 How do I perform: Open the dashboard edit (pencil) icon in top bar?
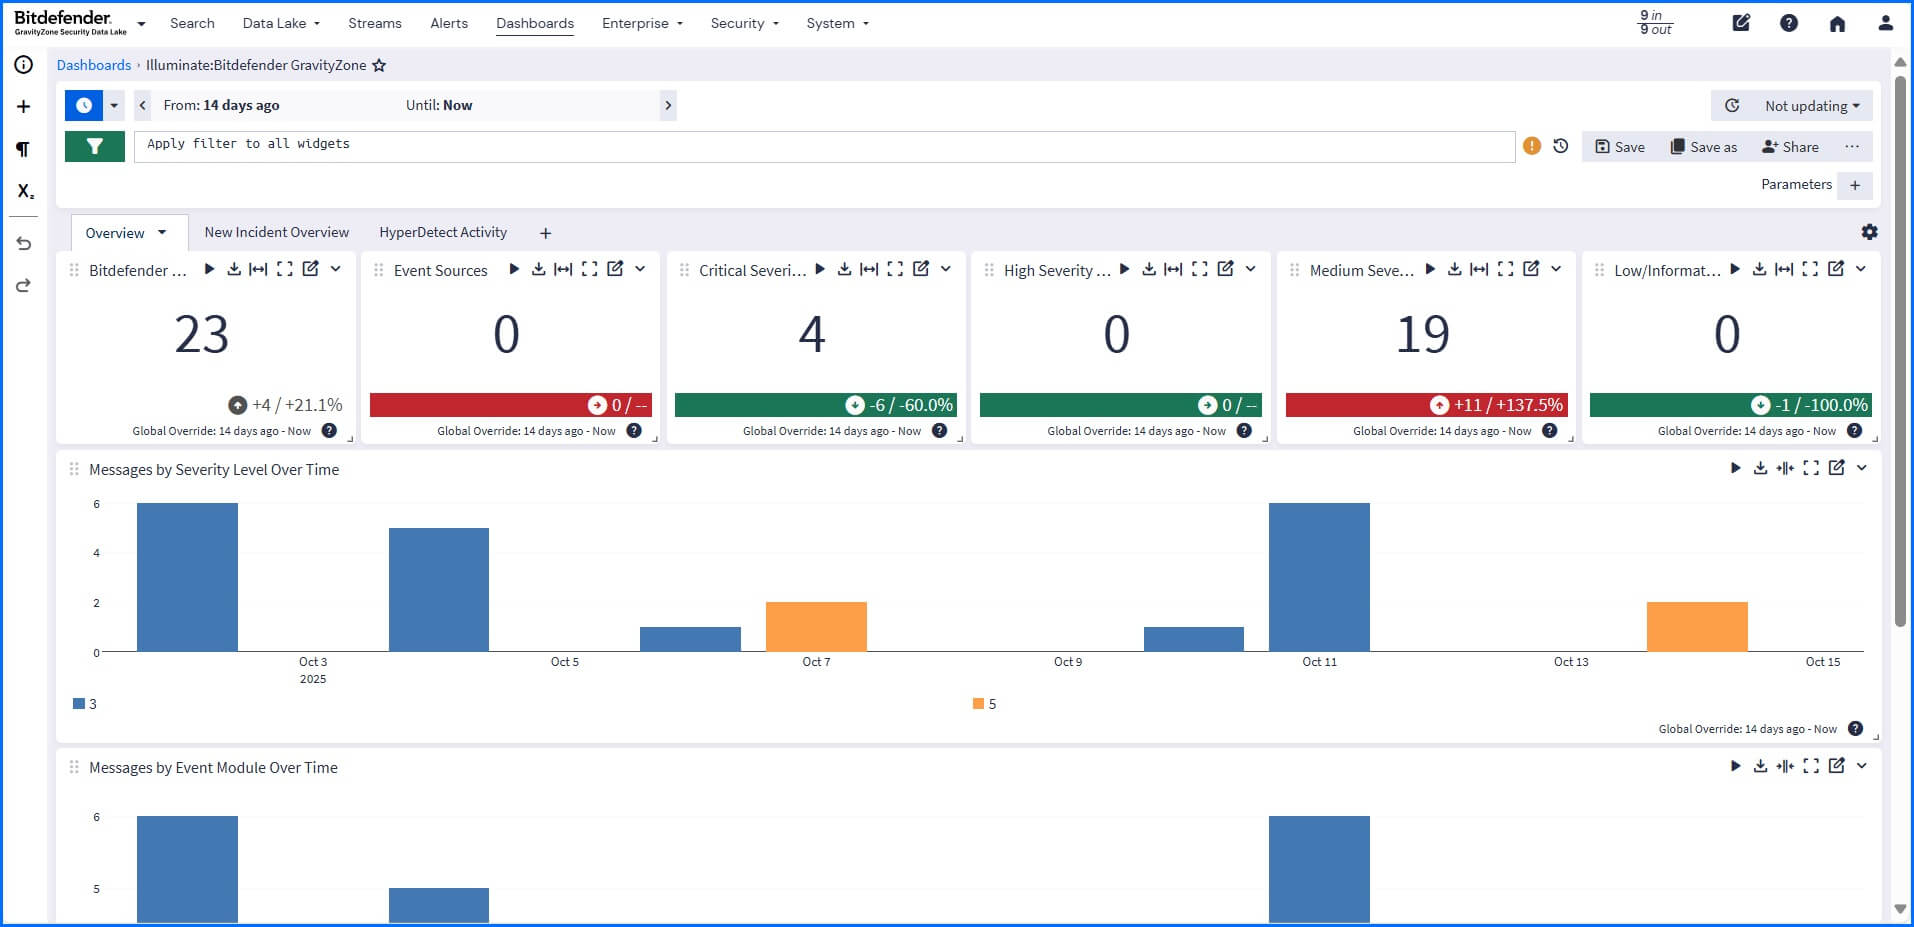click(1741, 22)
